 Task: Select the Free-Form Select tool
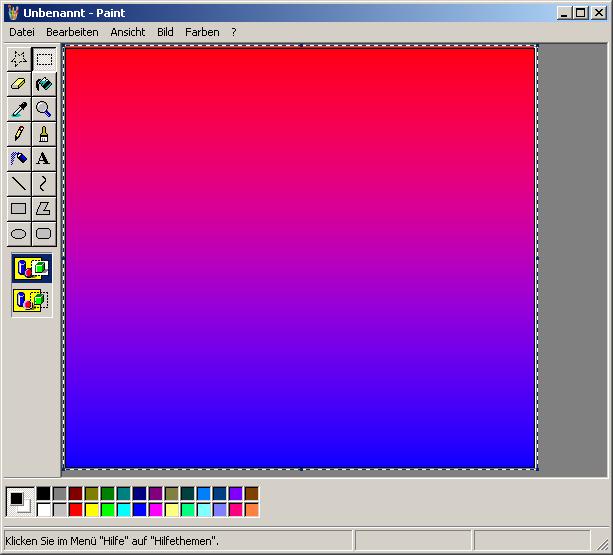coord(18,59)
